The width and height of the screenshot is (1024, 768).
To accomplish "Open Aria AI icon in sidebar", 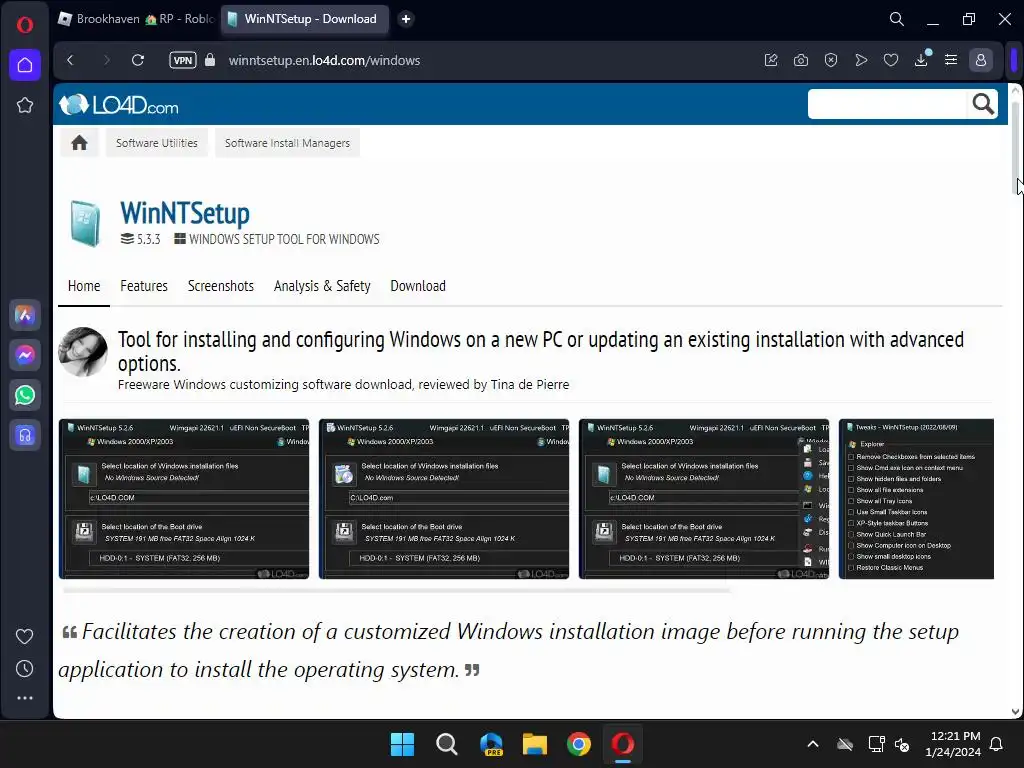I will 25,315.
